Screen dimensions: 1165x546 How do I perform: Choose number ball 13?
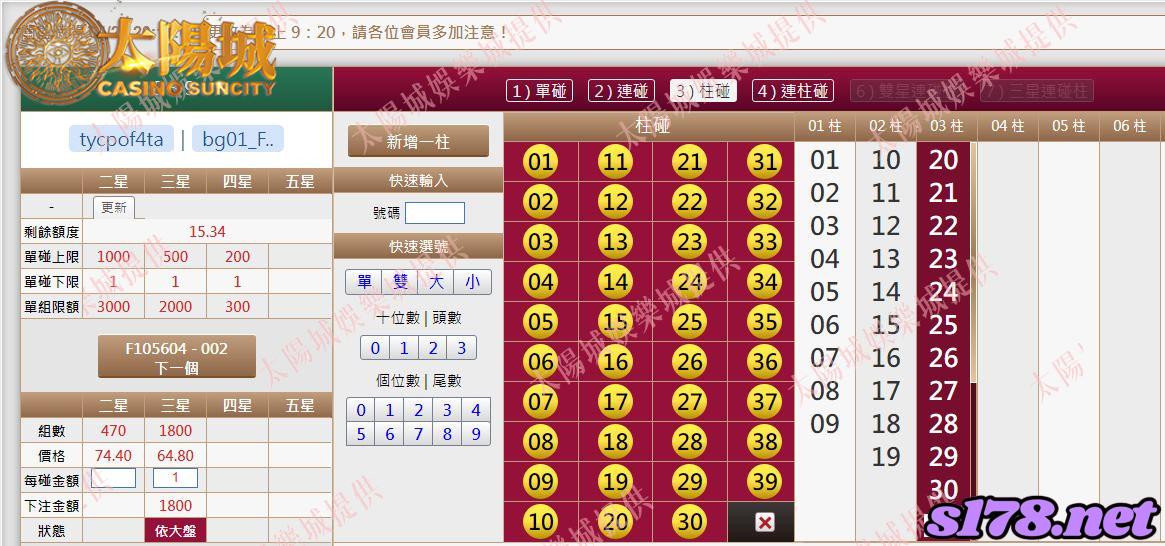coord(615,242)
